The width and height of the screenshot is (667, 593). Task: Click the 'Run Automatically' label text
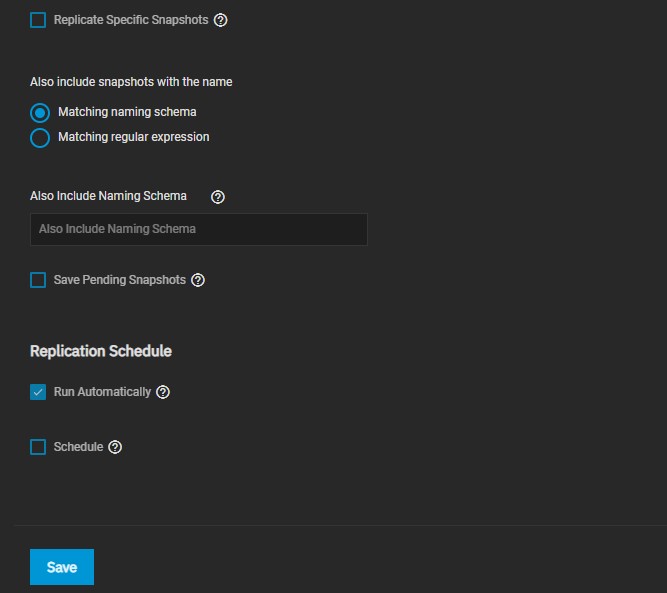[x=102, y=392]
